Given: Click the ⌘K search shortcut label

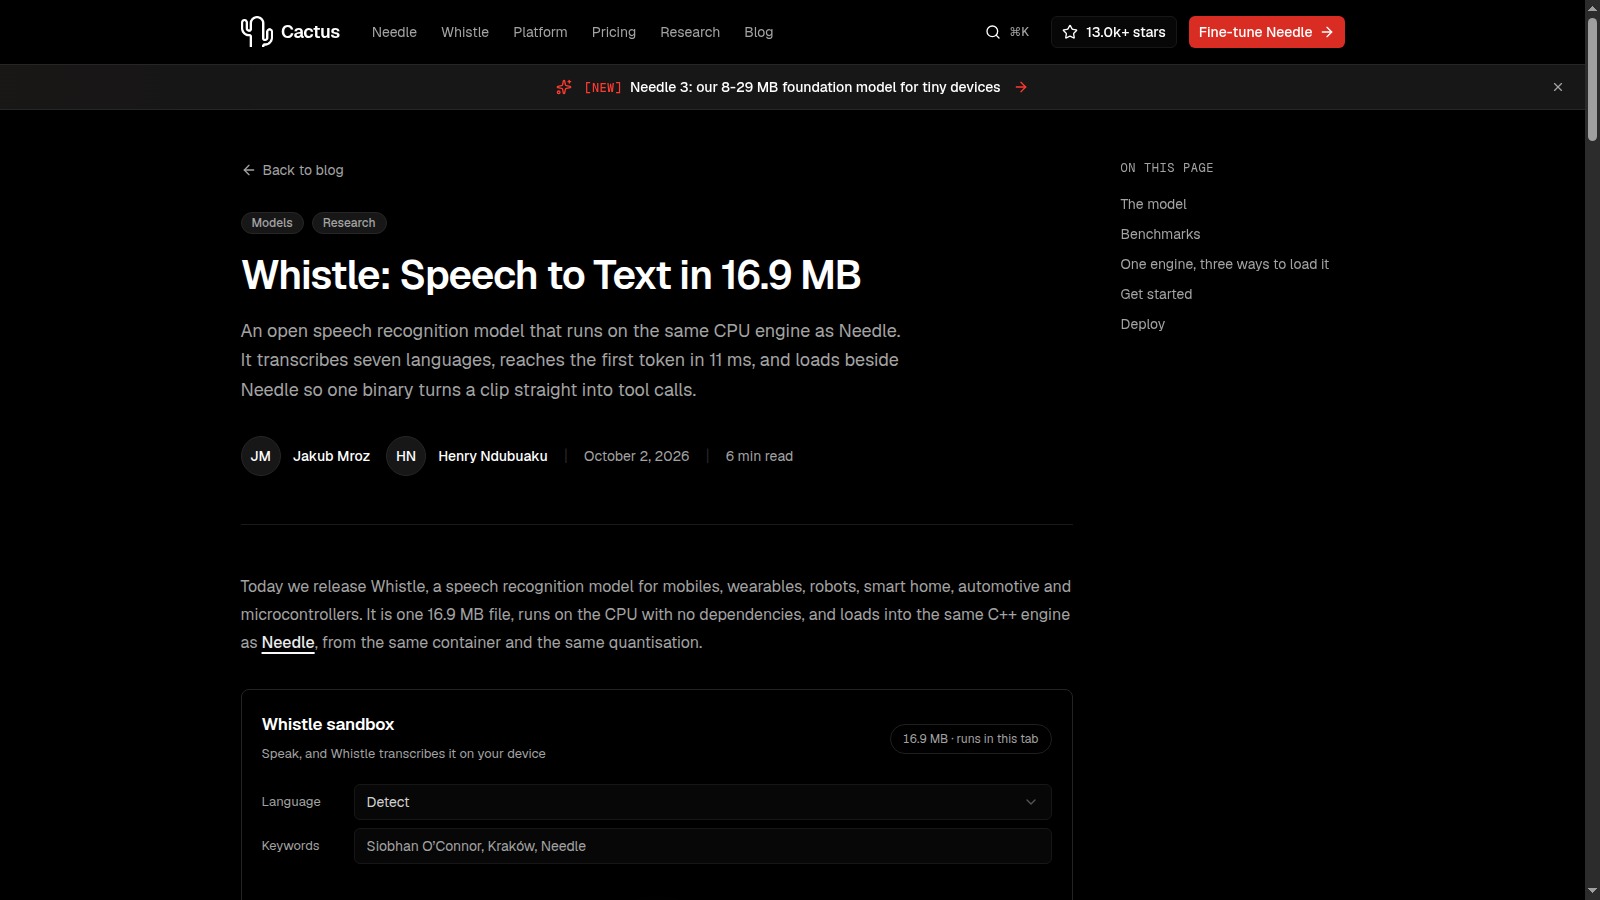Looking at the screenshot, I should [1019, 32].
